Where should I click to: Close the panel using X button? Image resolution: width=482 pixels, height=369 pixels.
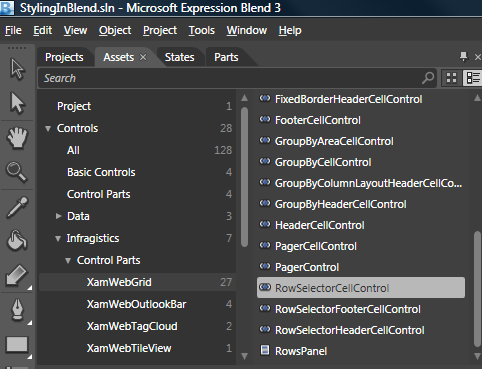(478, 57)
